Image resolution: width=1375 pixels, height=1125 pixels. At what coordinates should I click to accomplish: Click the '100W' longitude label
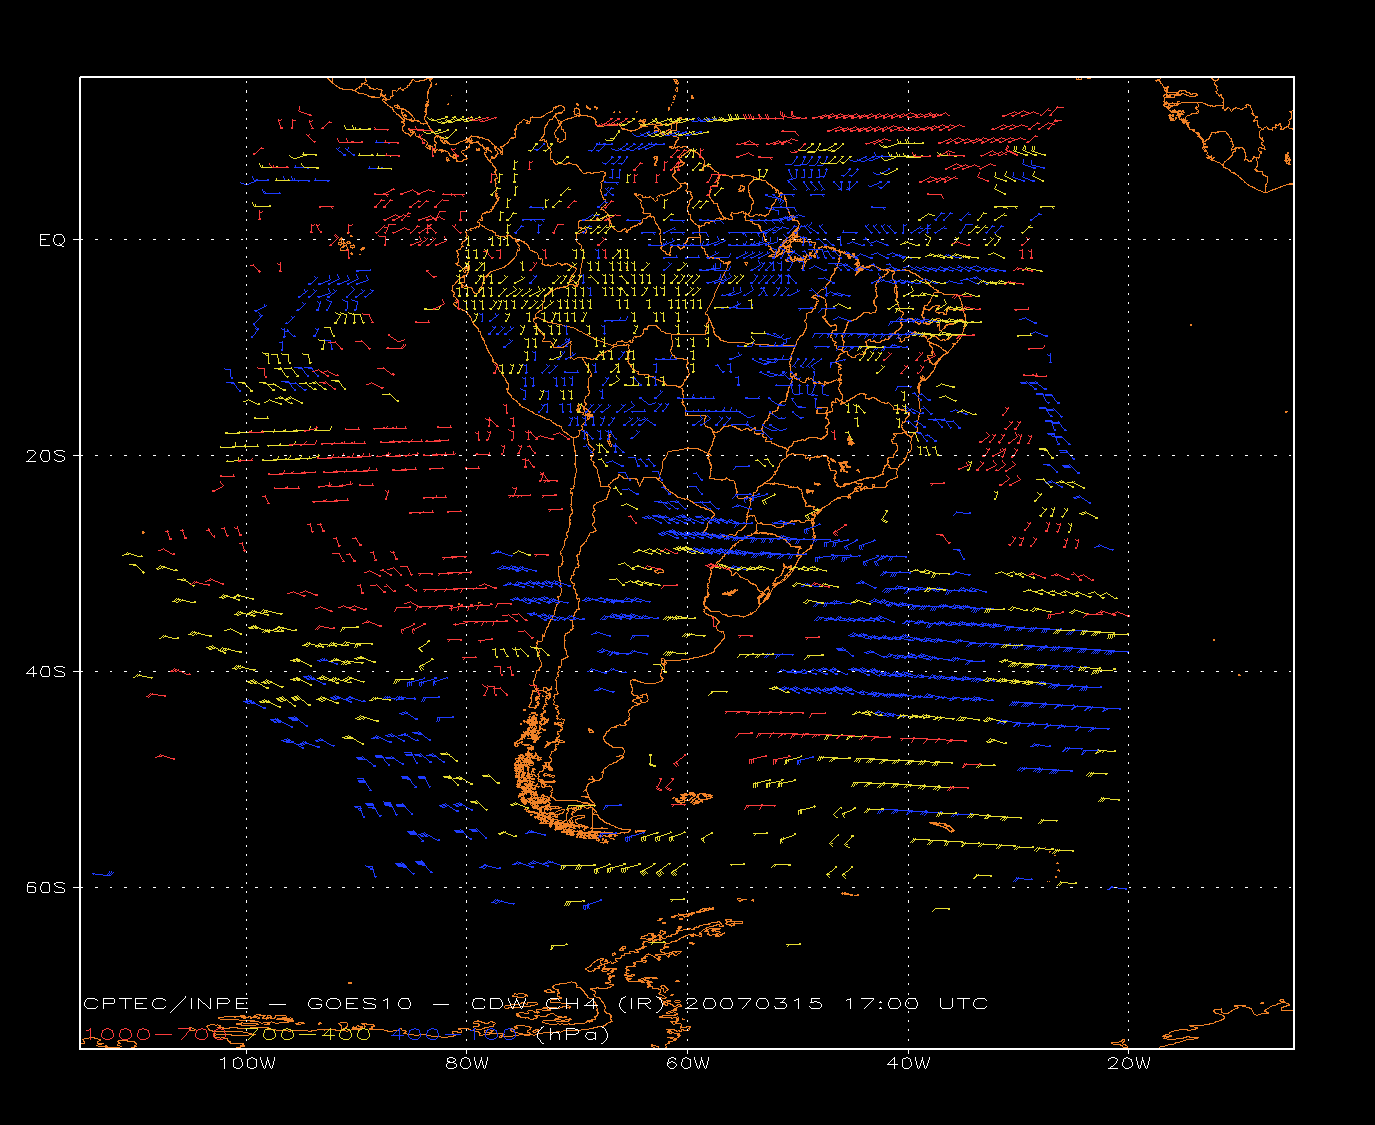pyautogui.click(x=247, y=1063)
